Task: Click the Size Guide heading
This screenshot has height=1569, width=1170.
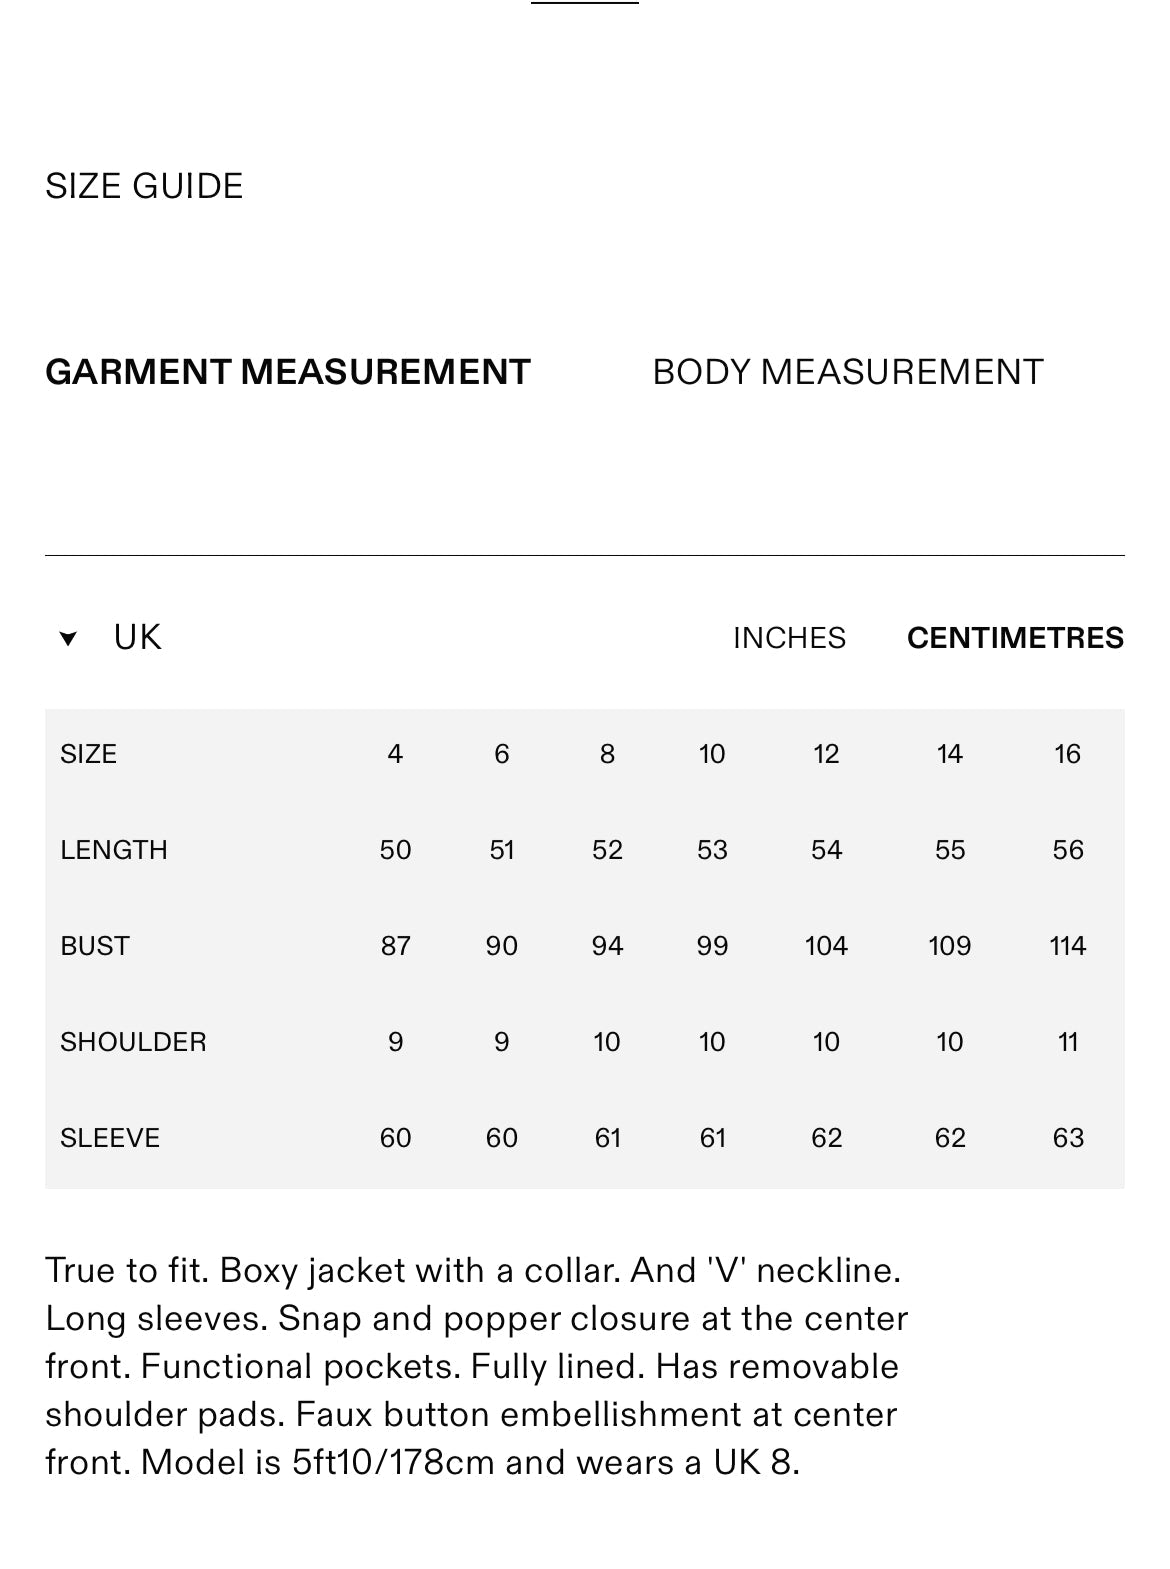Action: click(144, 186)
